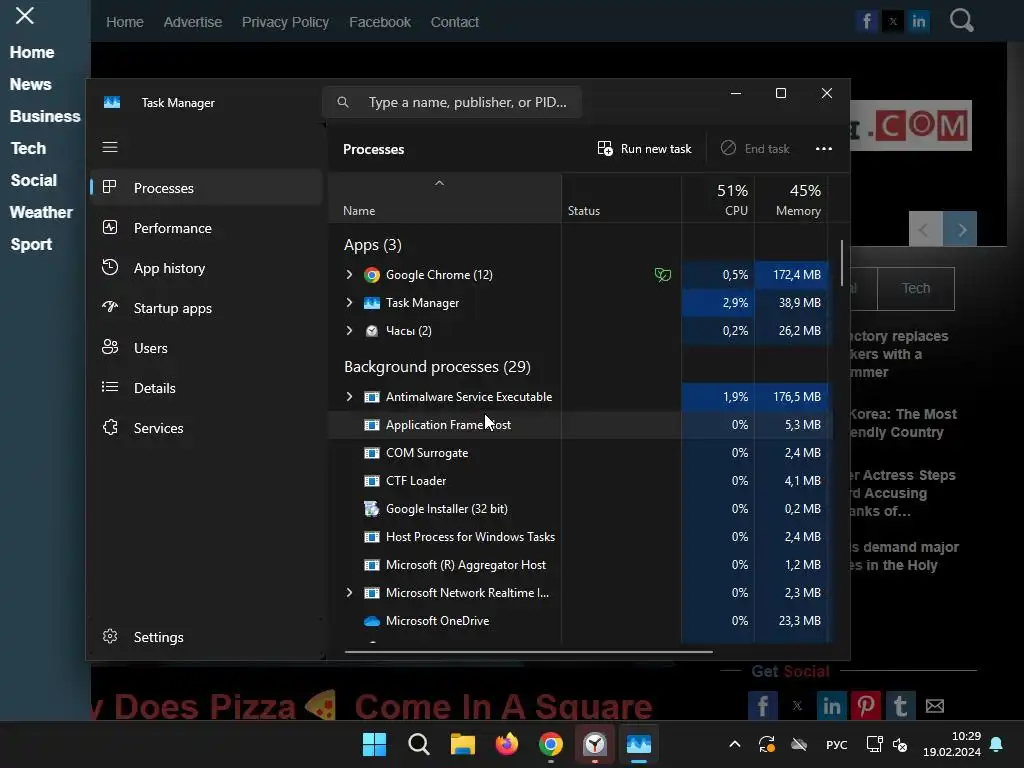Open News in website side menu
Image resolution: width=1024 pixels, height=768 pixels.
click(x=31, y=84)
